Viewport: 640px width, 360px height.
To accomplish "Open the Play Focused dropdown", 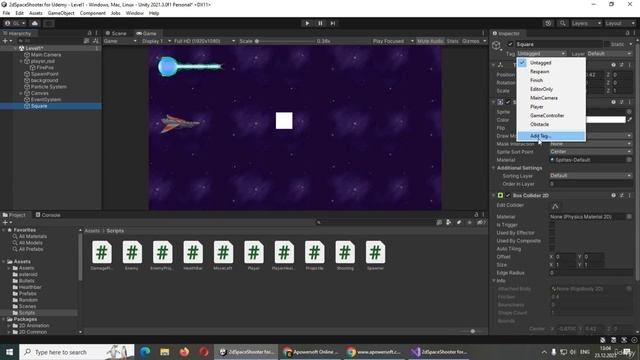I will coord(393,41).
